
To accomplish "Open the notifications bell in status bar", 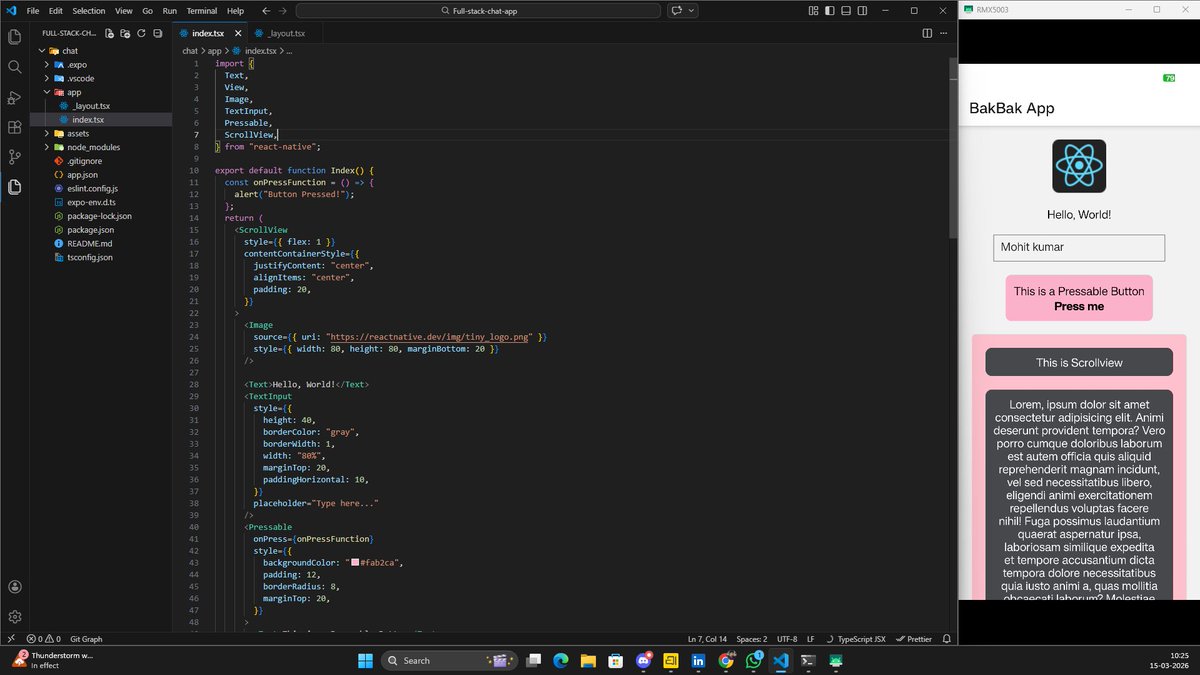I will tap(946, 639).
